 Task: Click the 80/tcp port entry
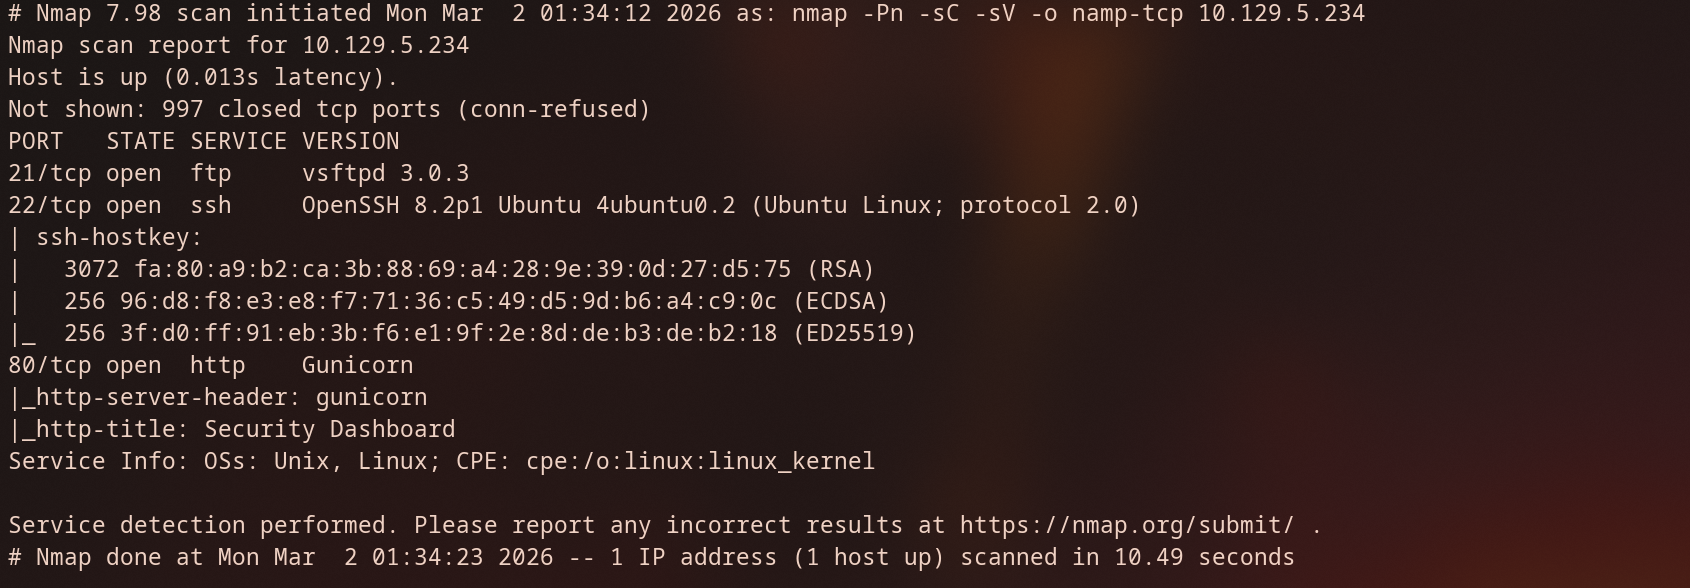[x=50, y=365]
